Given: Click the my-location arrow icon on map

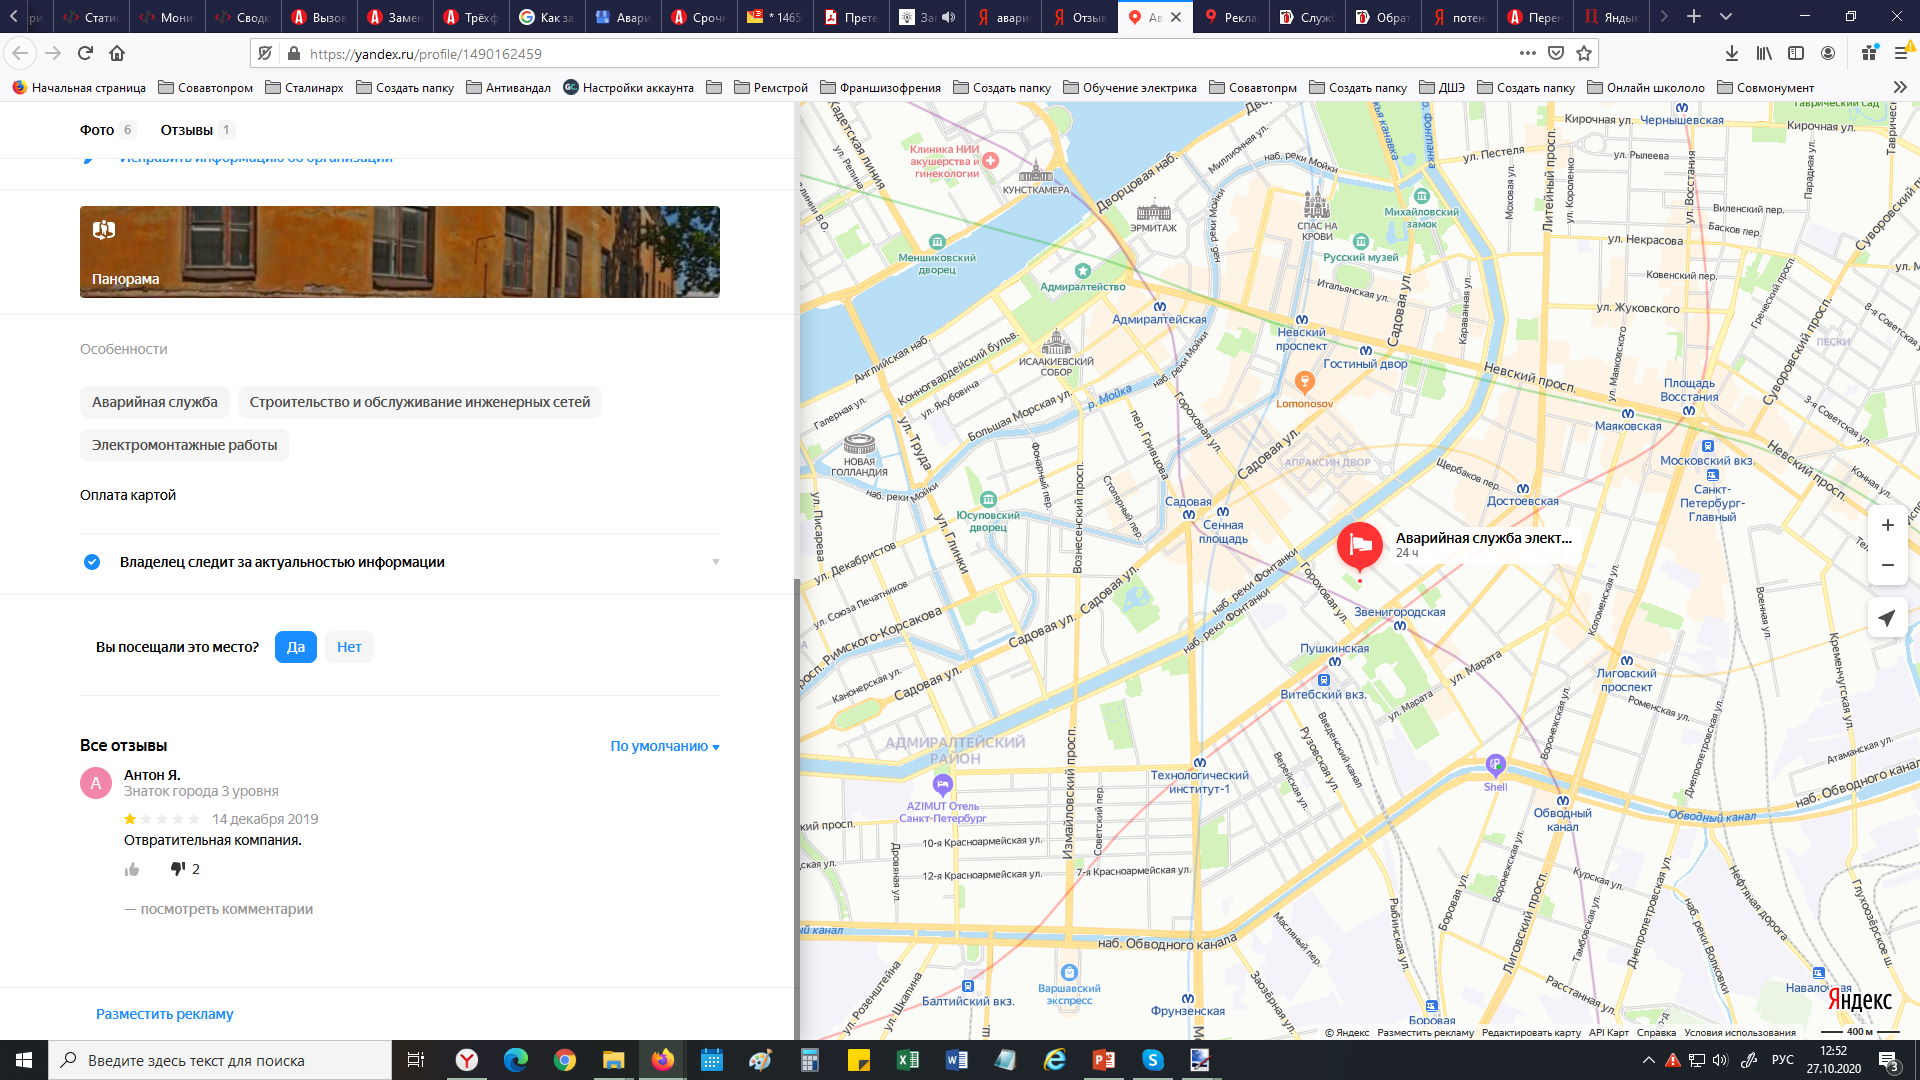Looking at the screenshot, I should coord(1887,618).
